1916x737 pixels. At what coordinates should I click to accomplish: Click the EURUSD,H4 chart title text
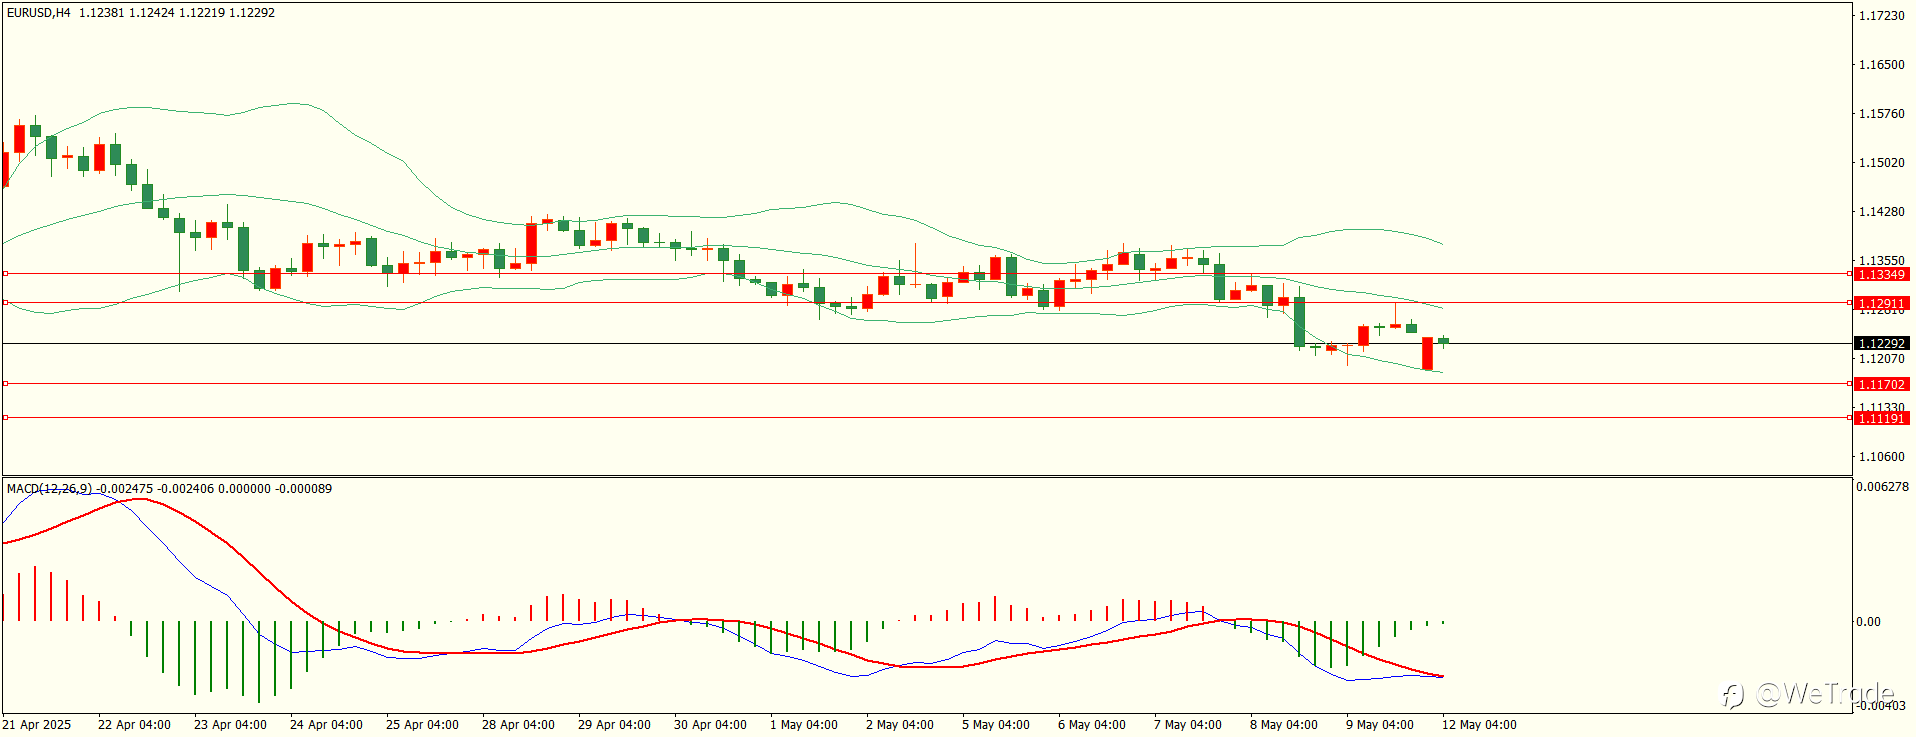click(38, 13)
